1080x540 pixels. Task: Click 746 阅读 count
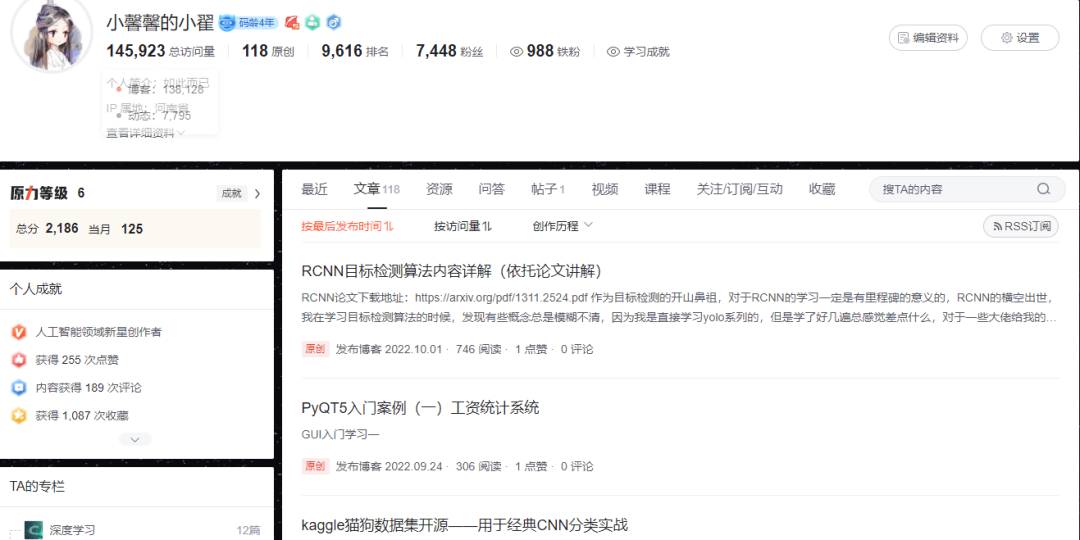(x=479, y=349)
